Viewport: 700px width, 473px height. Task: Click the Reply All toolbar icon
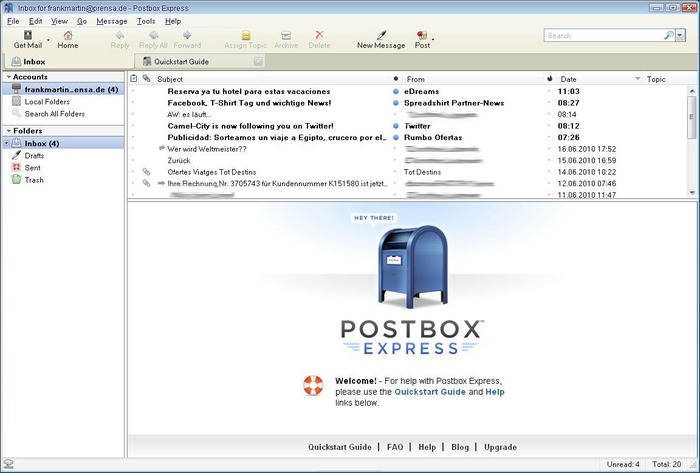click(x=153, y=39)
